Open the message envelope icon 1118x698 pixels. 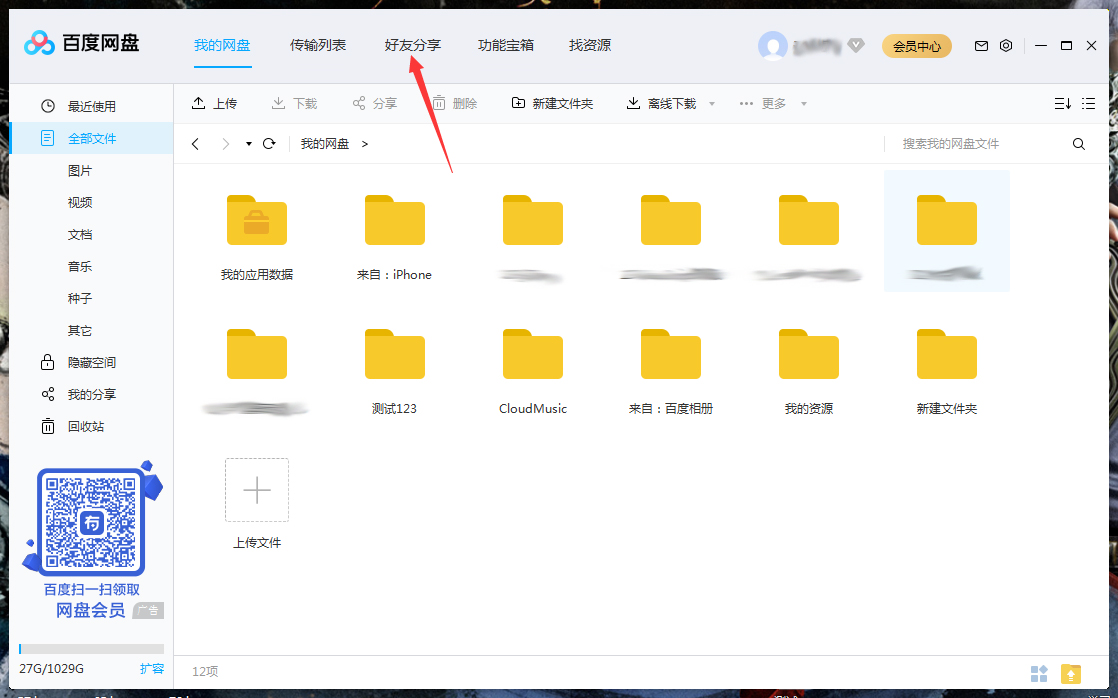(x=981, y=46)
